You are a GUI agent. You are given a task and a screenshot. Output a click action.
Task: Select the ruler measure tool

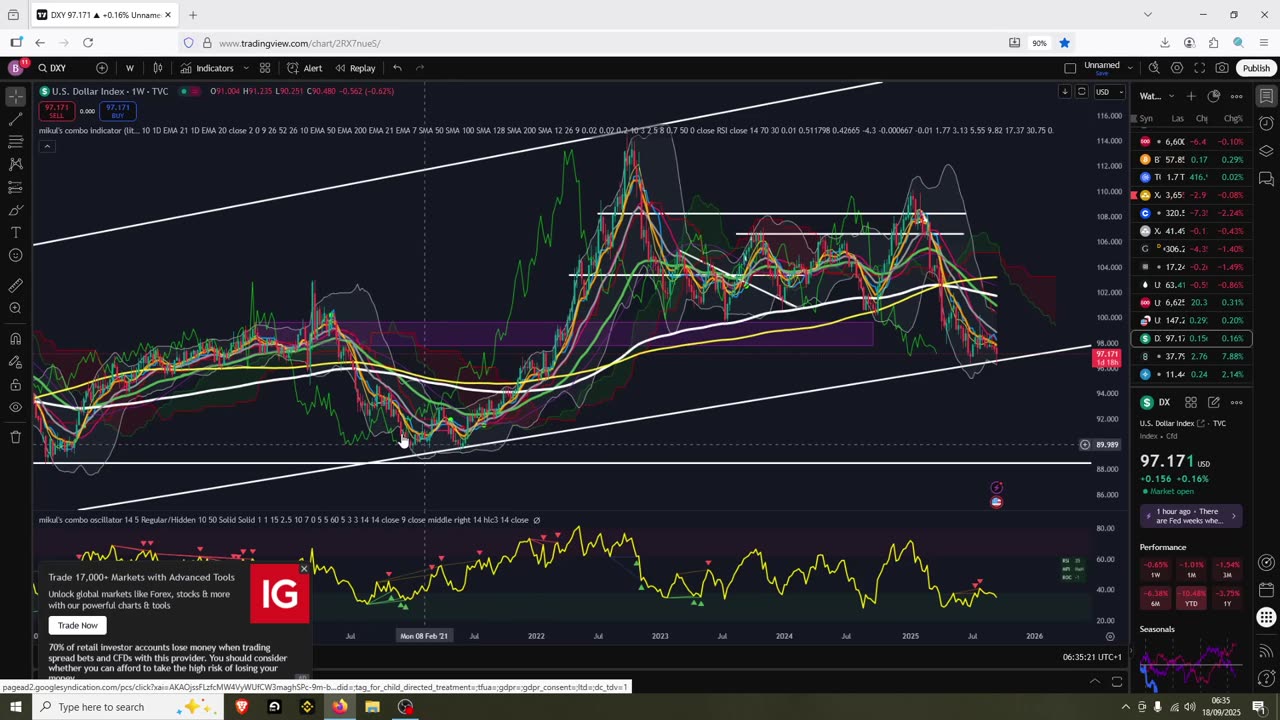tap(15, 285)
